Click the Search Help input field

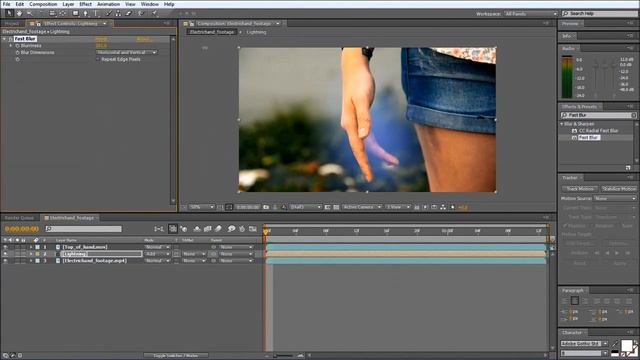click(x=599, y=14)
